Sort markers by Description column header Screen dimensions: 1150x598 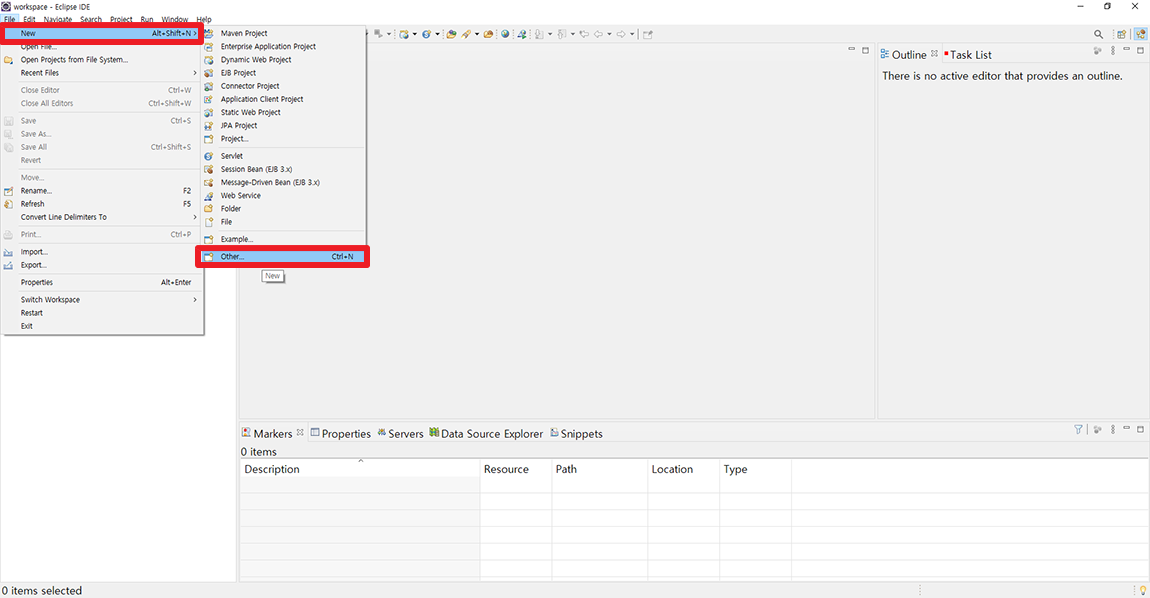pyautogui.click(x=359, y=469)
